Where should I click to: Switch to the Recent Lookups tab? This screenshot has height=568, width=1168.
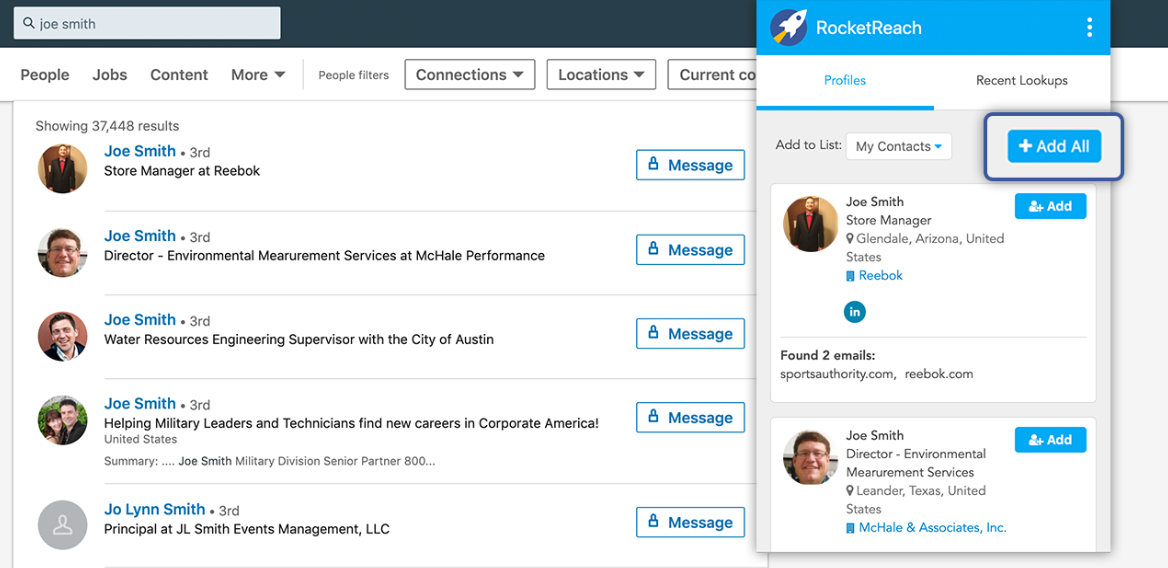(x=1021, y=81)
